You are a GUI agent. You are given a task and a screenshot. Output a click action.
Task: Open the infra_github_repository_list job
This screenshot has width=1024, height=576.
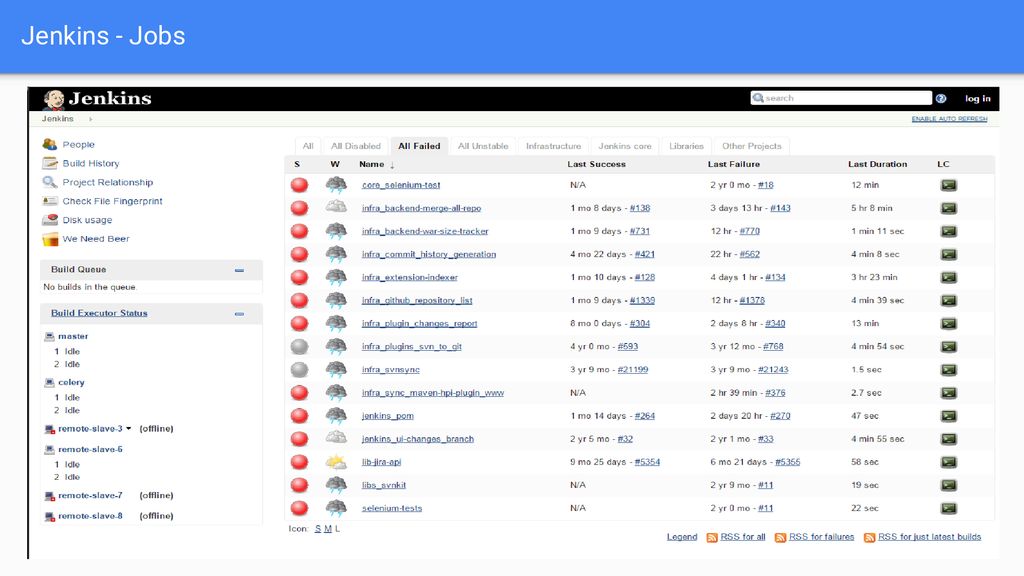click(417, 301)
